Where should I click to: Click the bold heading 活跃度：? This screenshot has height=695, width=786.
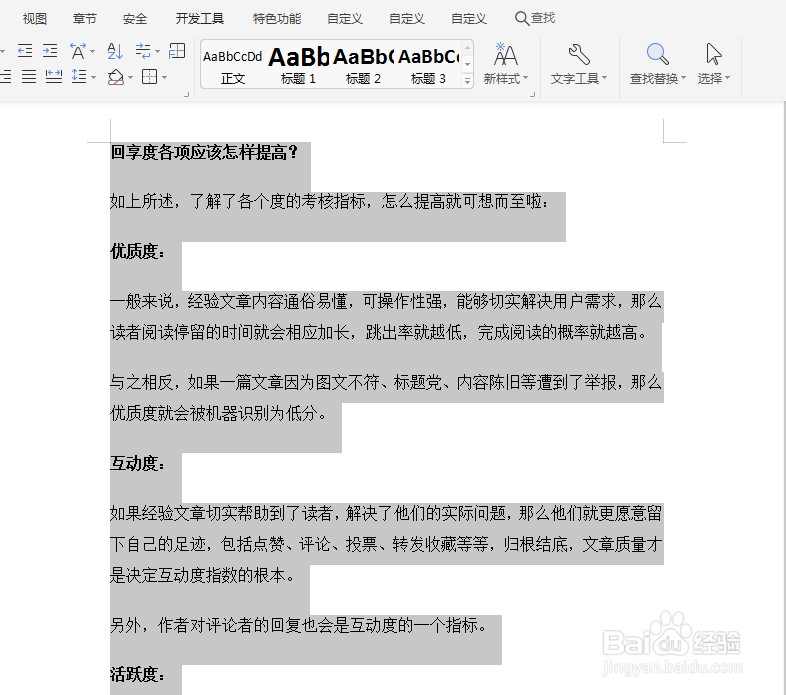pos(137,674)
